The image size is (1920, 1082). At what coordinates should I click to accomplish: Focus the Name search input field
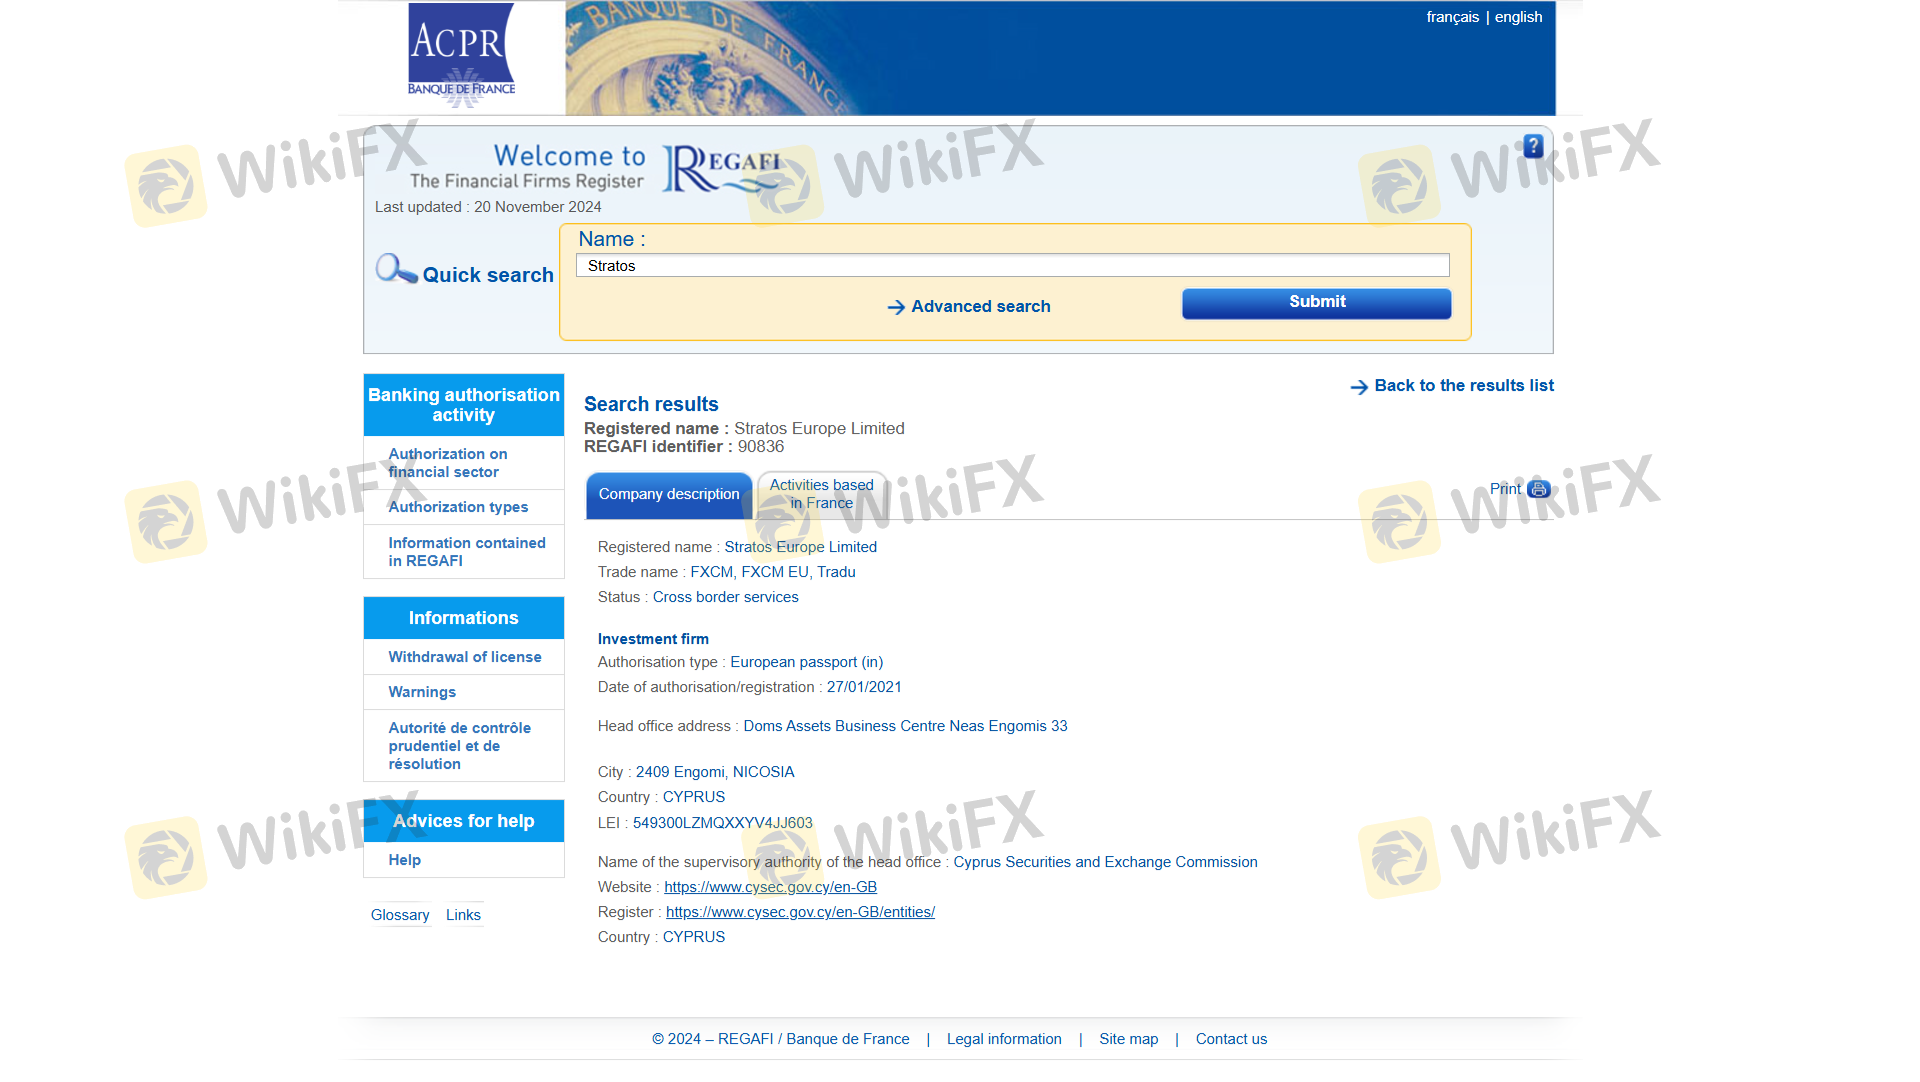(1012, 266)
